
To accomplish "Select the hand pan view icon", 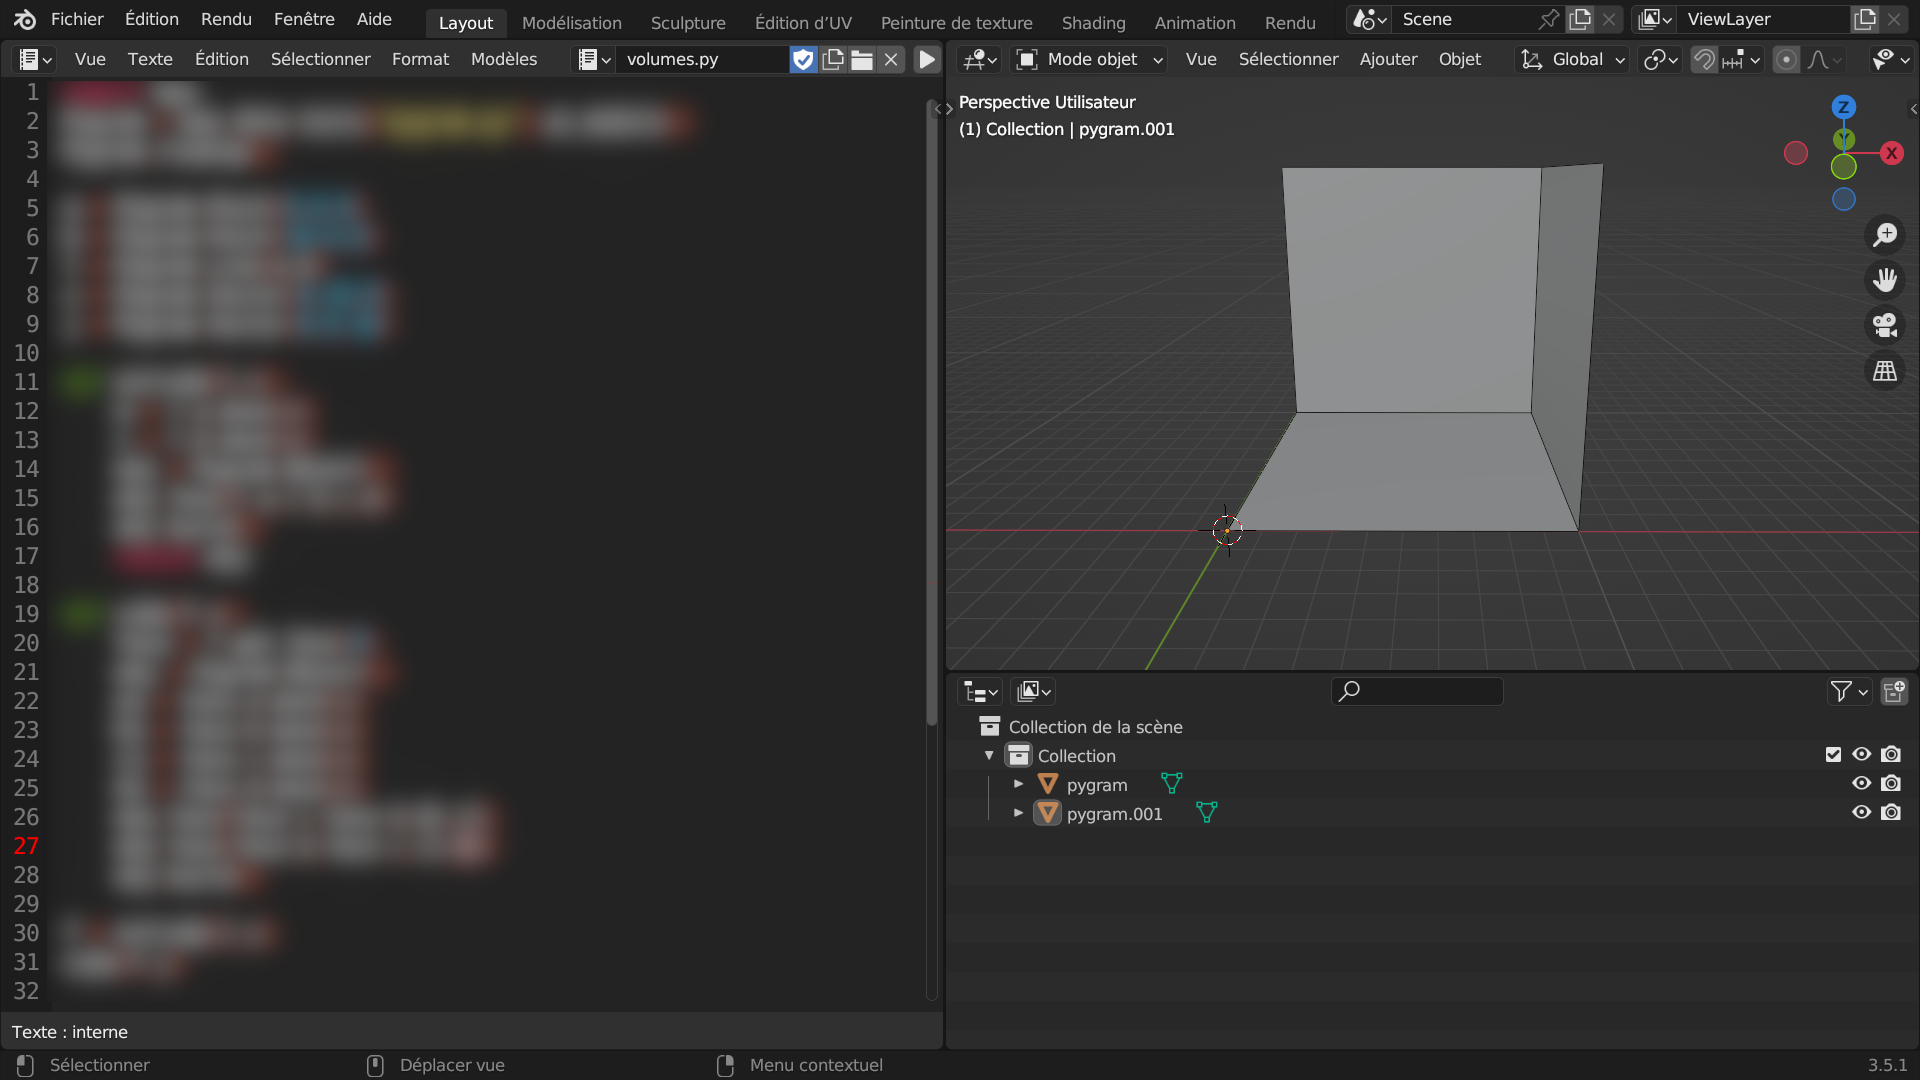I will click(1885, 280).
